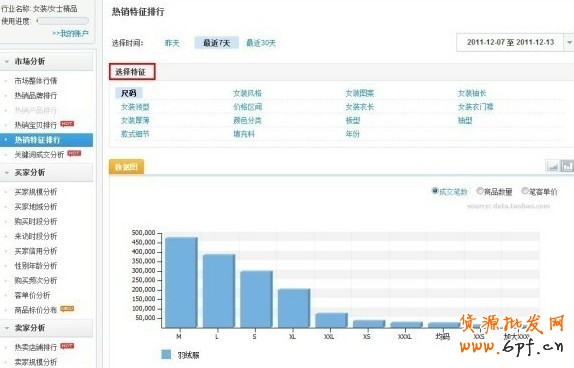Open 卖家规模分析 in the sidebar
574x368 pixels.
(36, 362)
